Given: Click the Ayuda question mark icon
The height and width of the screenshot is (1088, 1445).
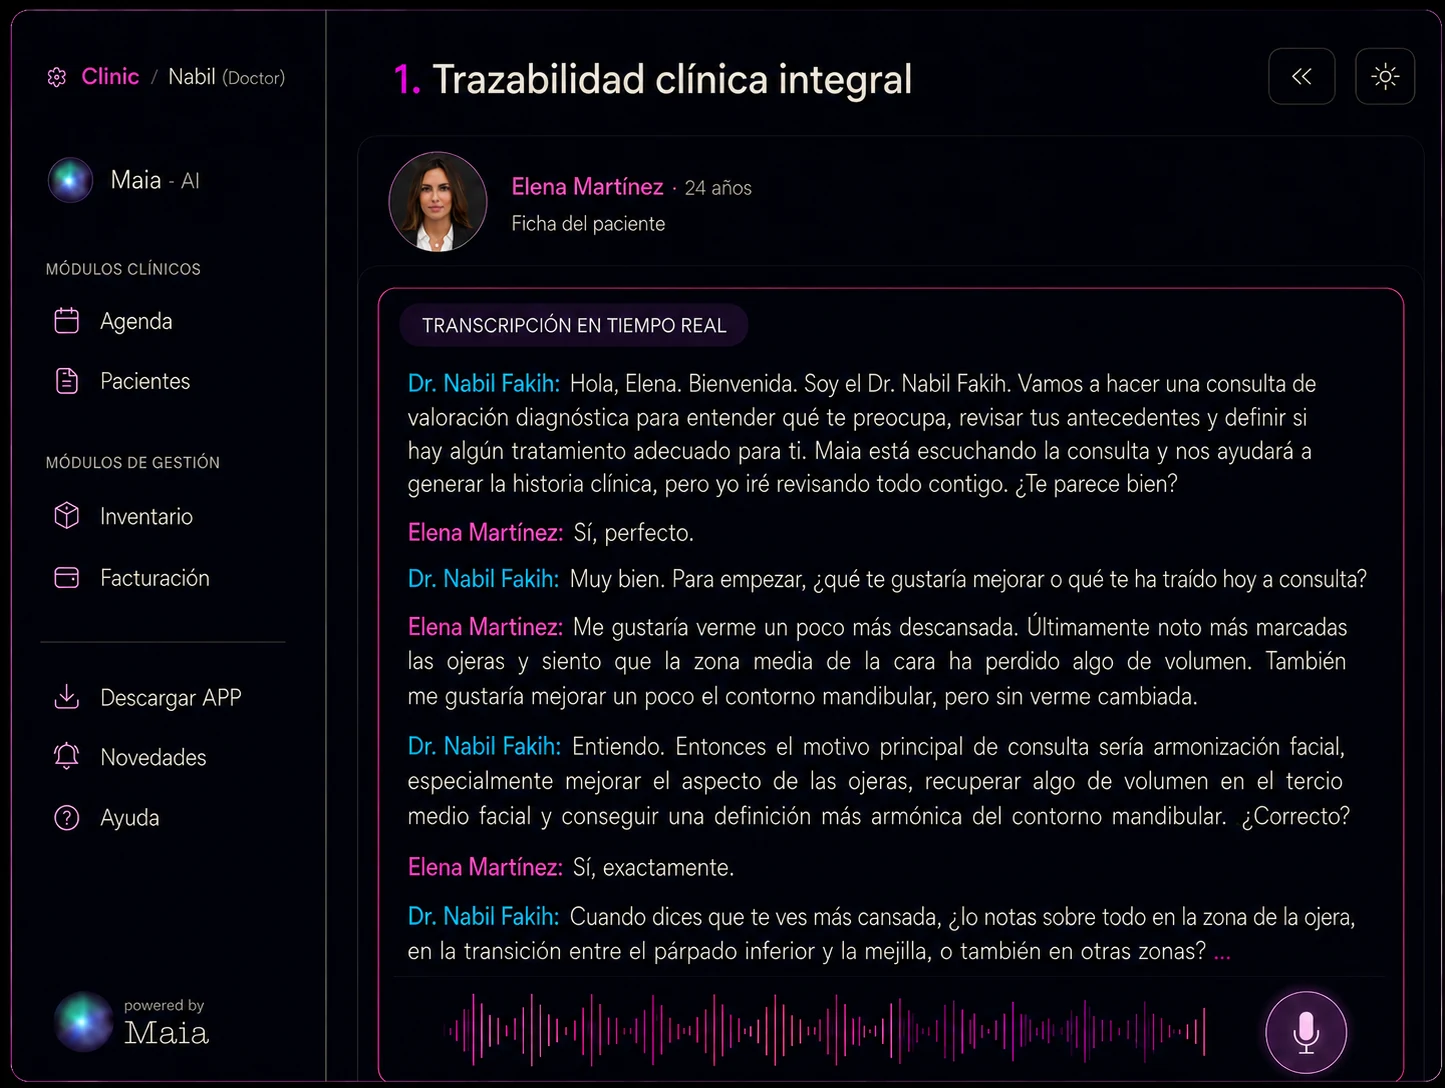Looking at the screenshot, I should click(67, 817).
